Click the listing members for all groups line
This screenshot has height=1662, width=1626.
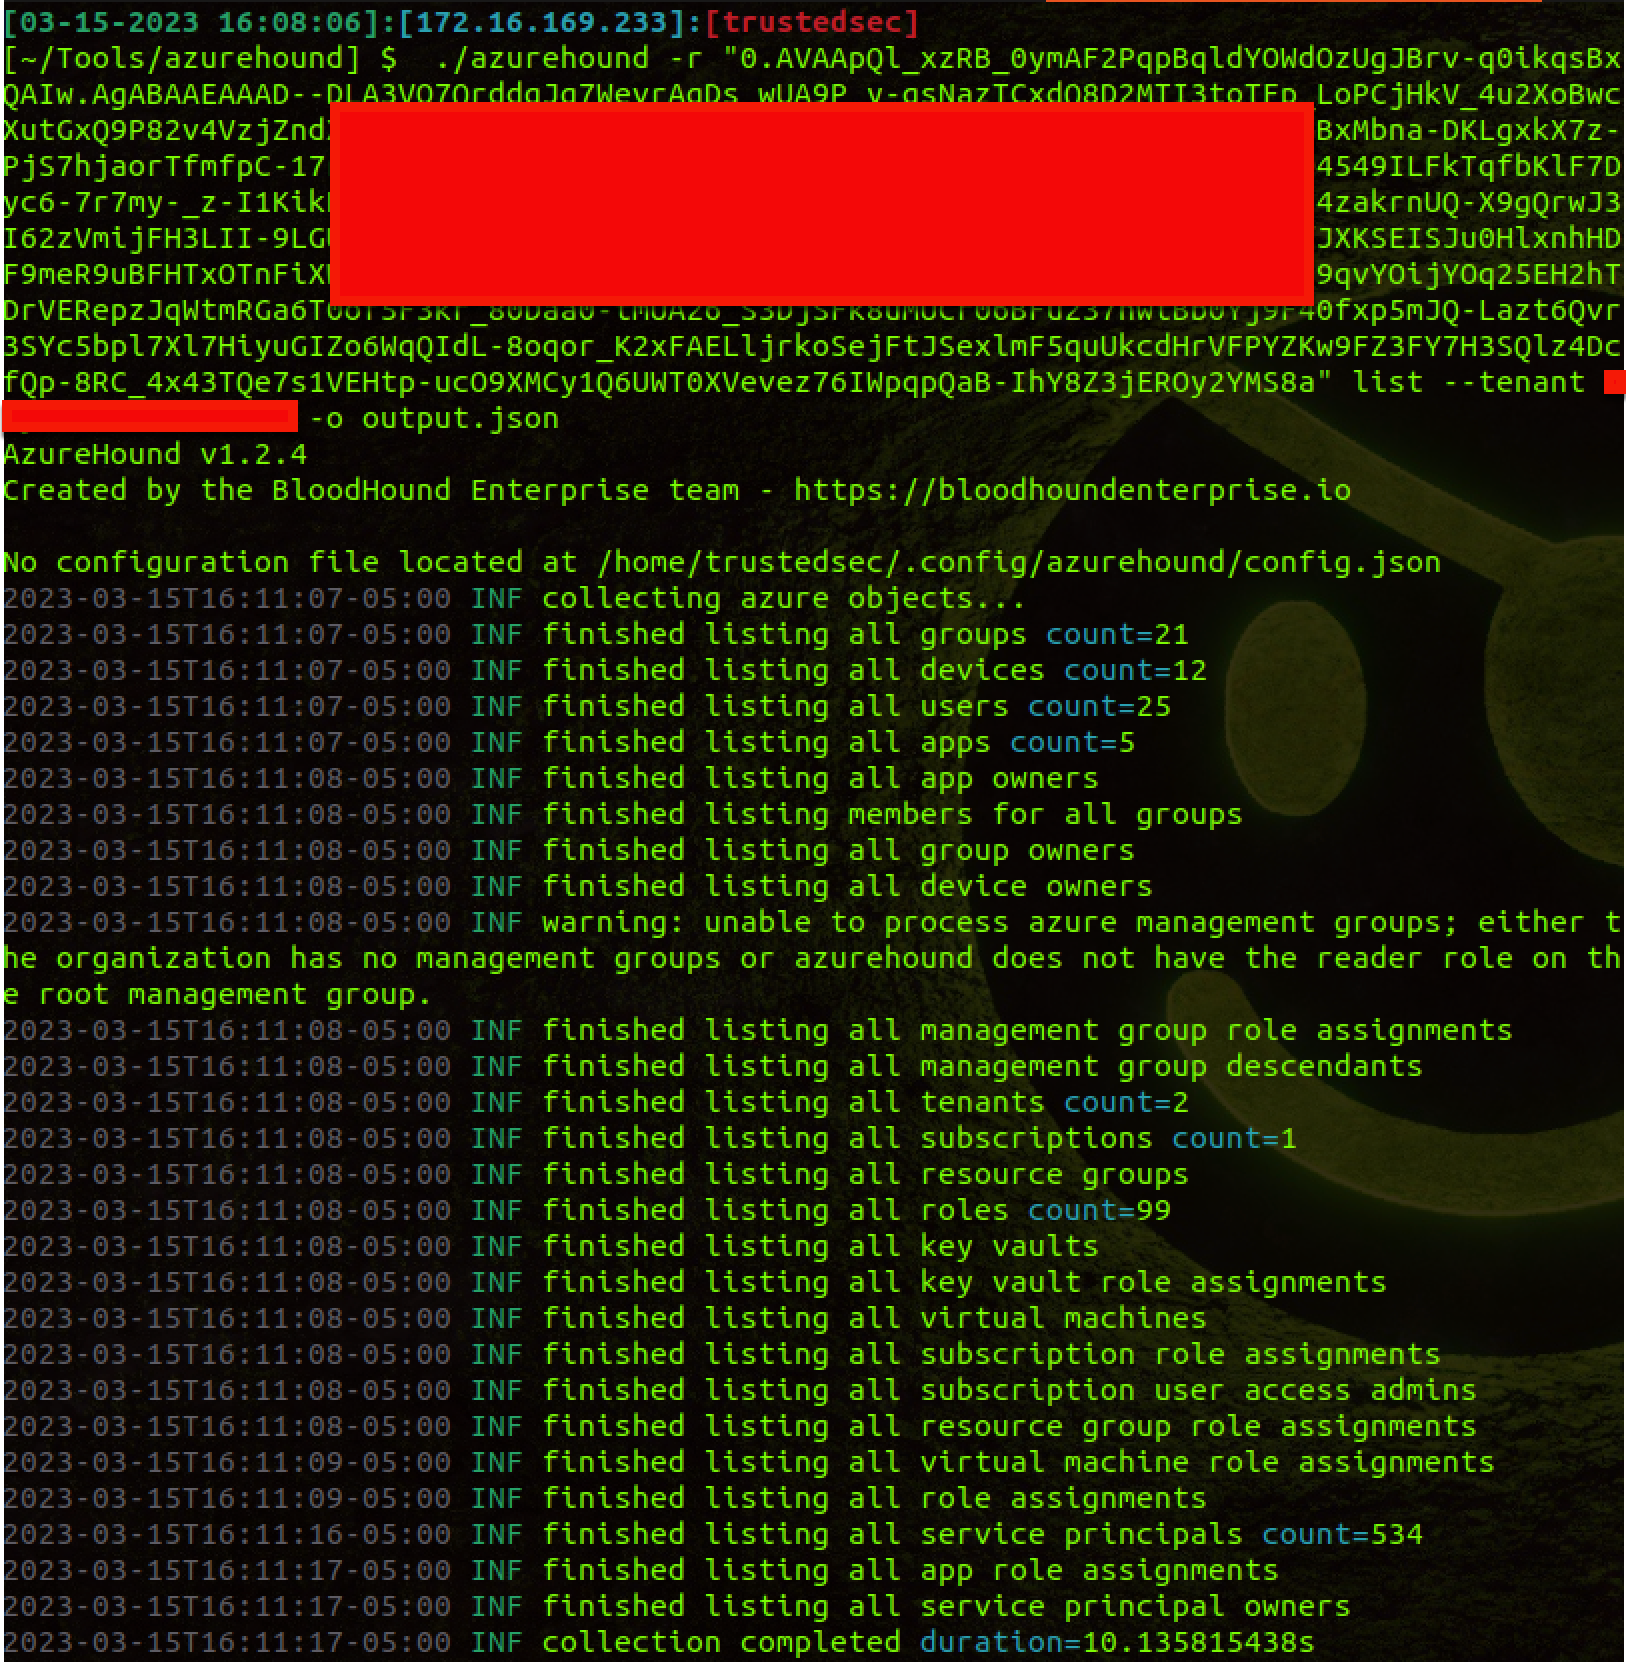pyautogui.click(x=892, y=814)
